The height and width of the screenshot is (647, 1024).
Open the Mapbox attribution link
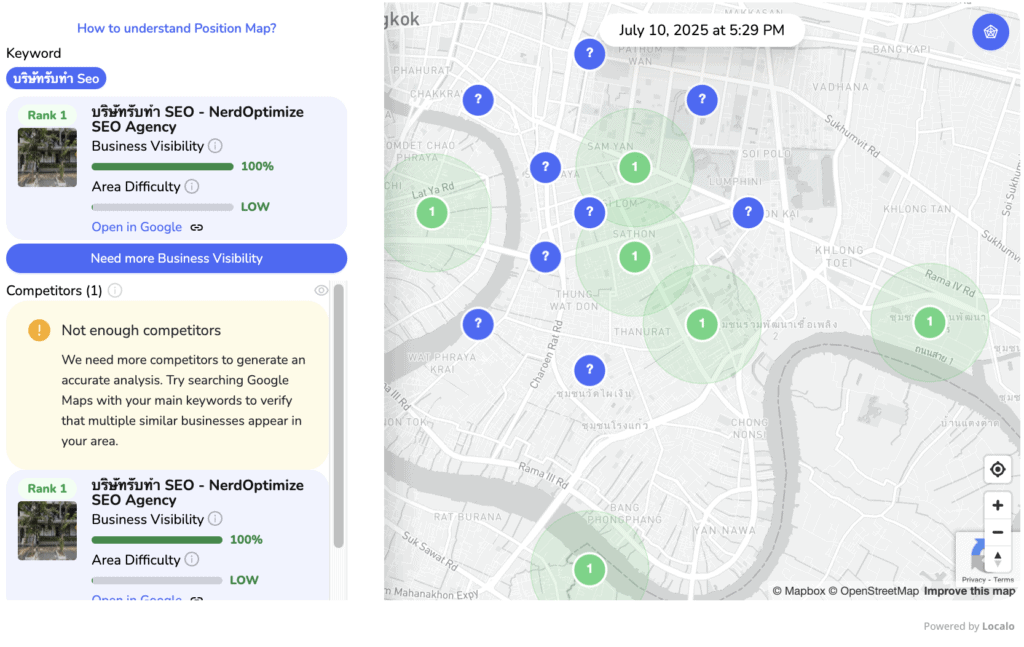799,591
